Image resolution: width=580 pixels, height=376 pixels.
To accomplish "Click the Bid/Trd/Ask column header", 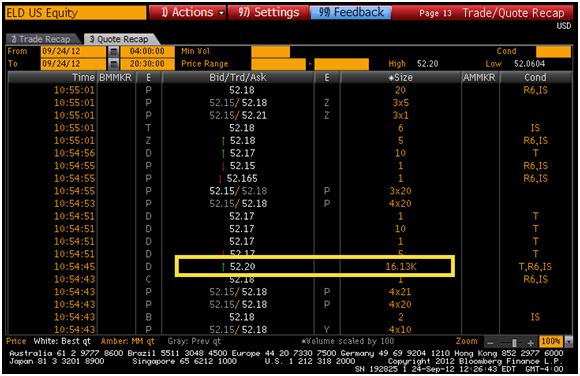I will 237,77.
